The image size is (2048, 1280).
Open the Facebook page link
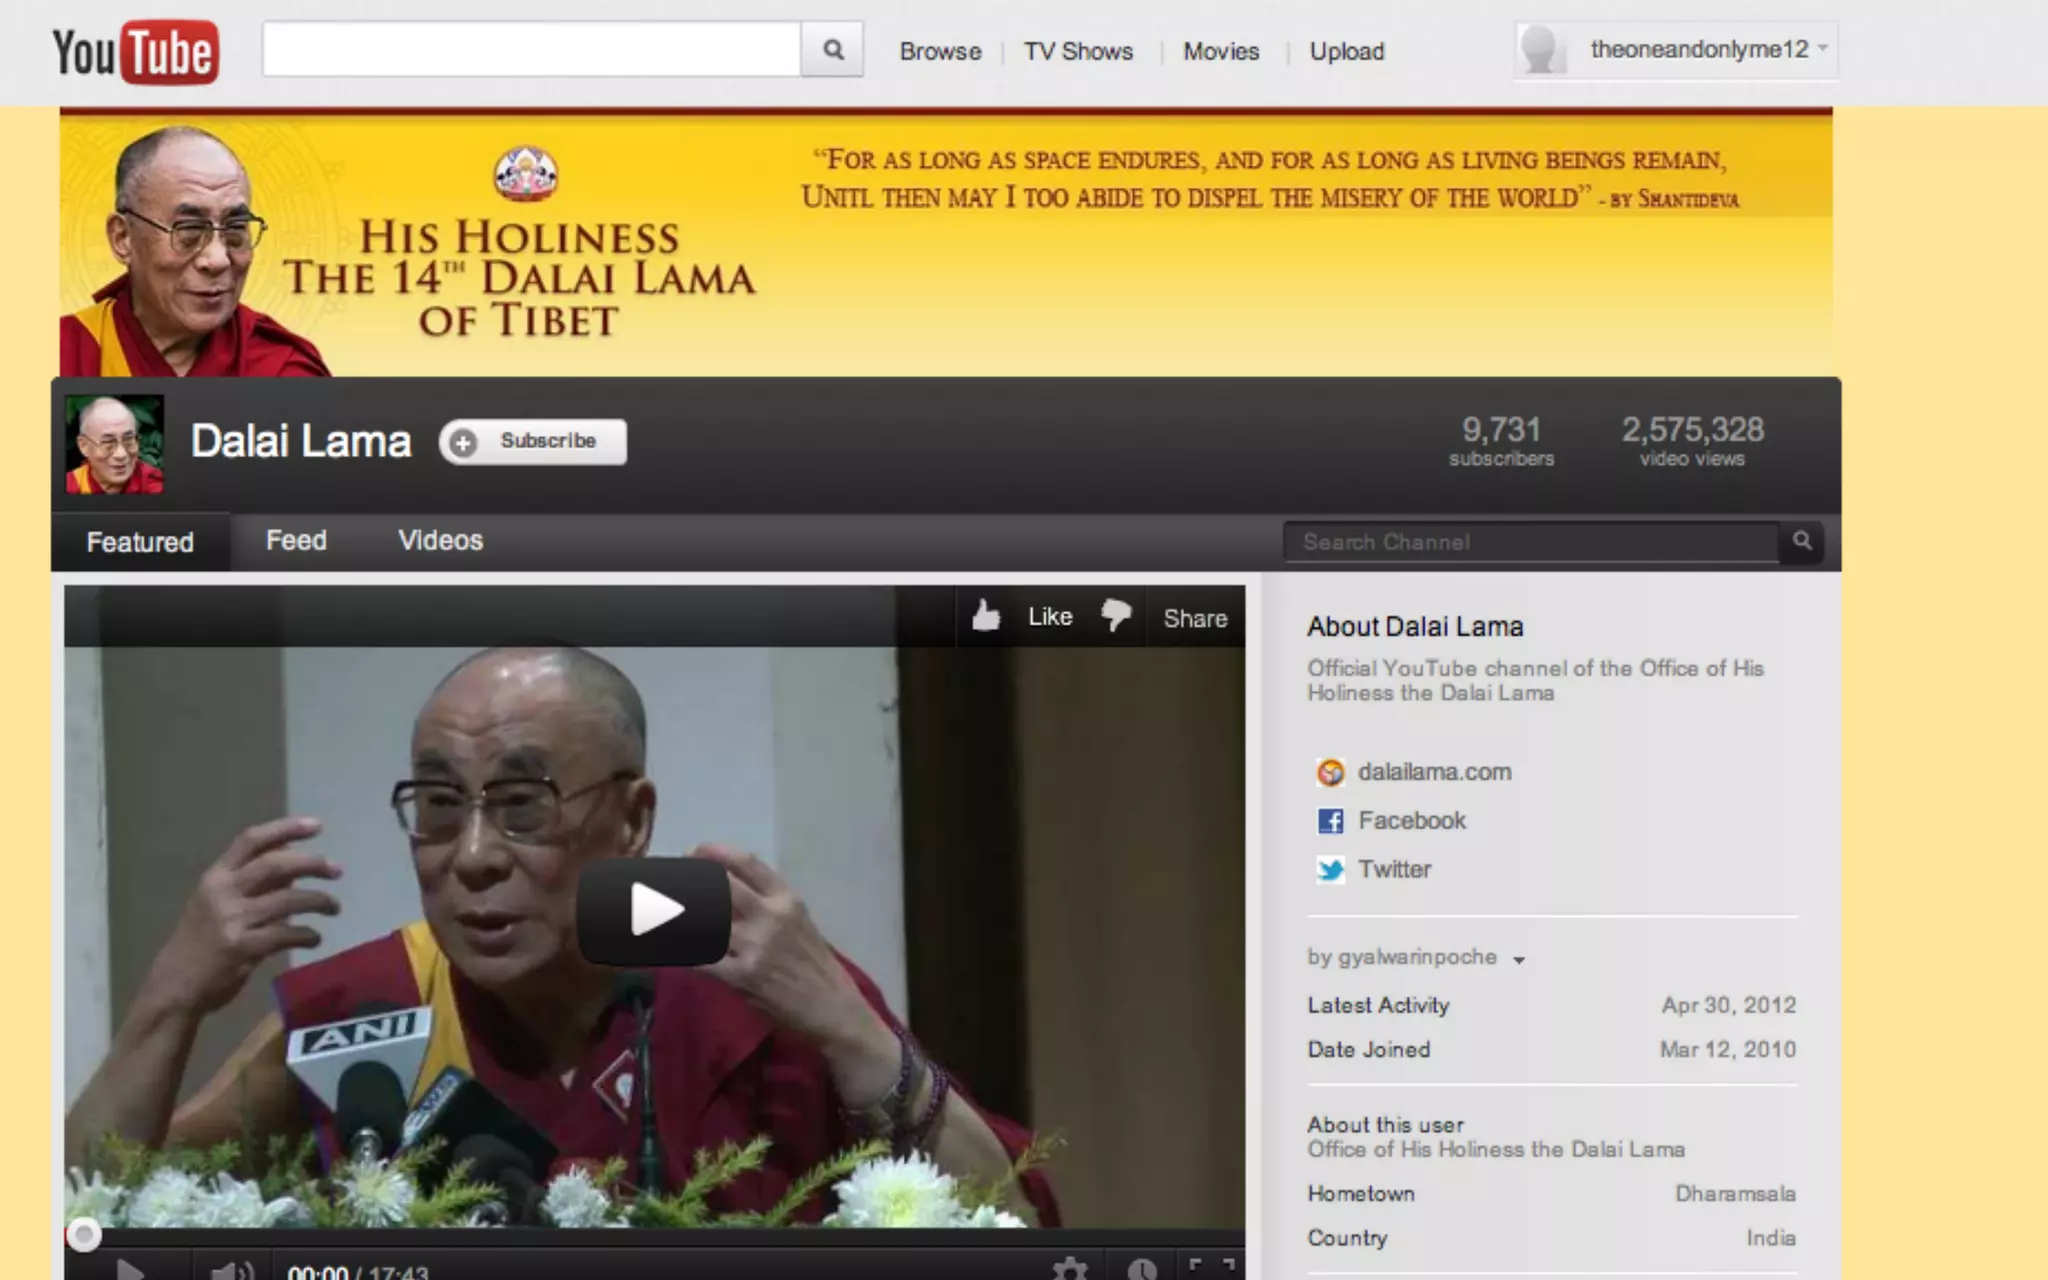[1411, 821]
